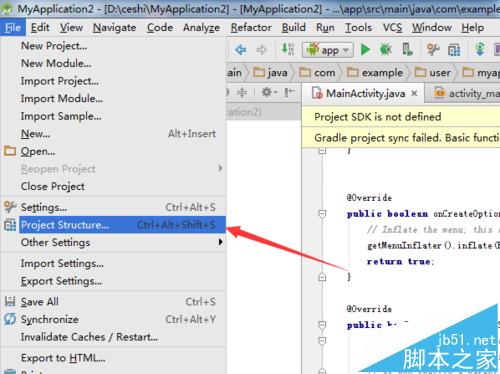Open the Tools menu

coord(358,28)
